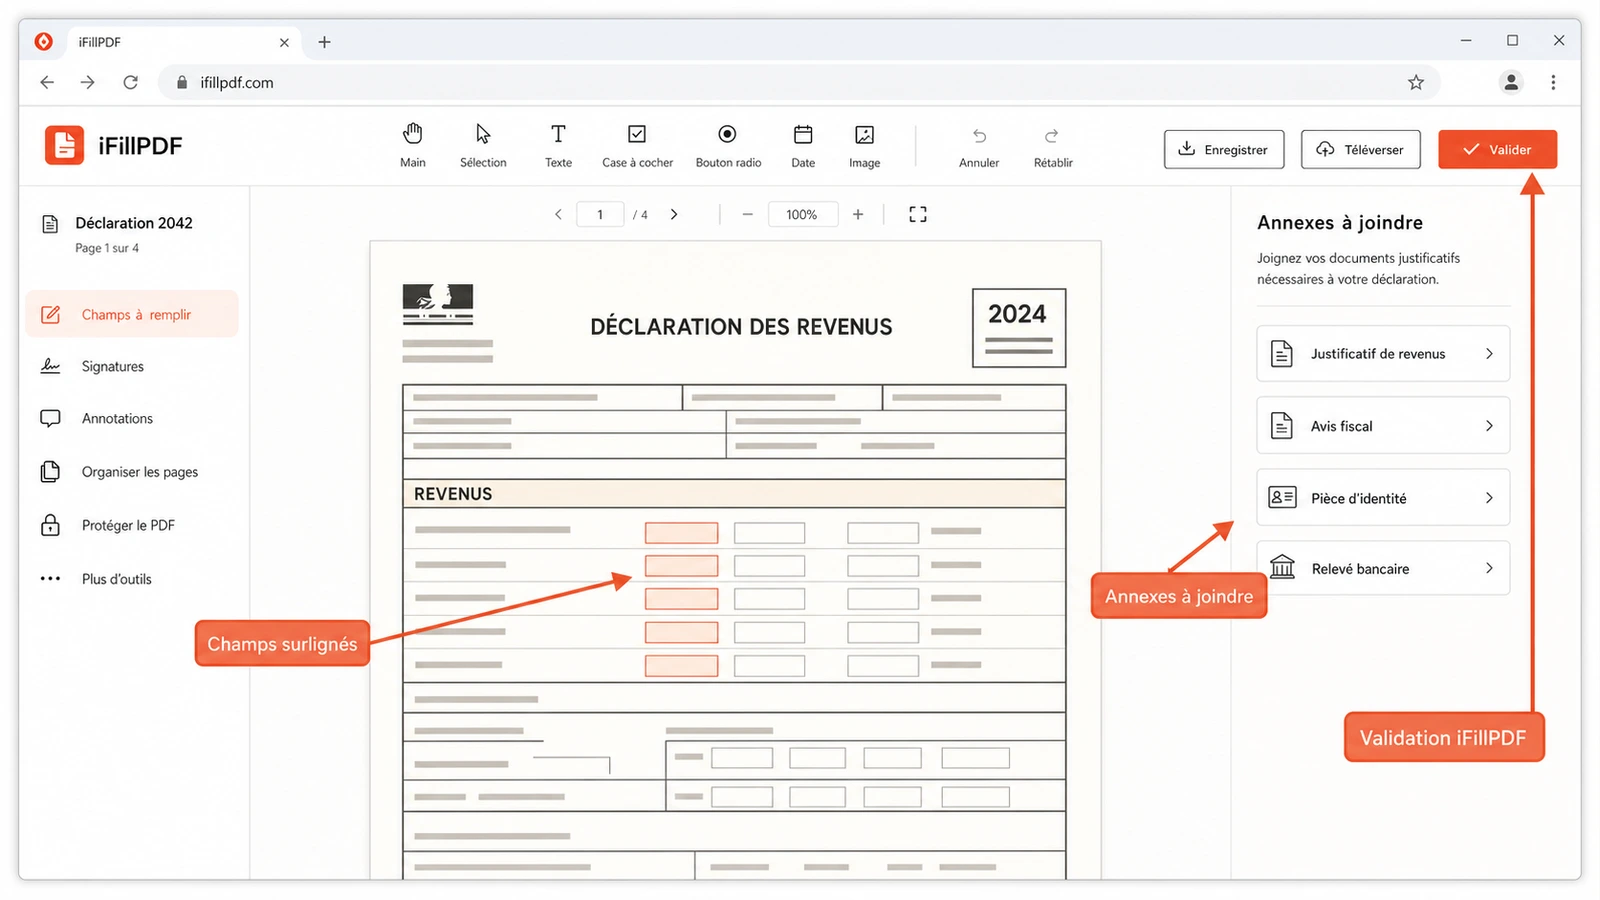
Task: Click the 100% zoom level field
Action: pos(802,214)
